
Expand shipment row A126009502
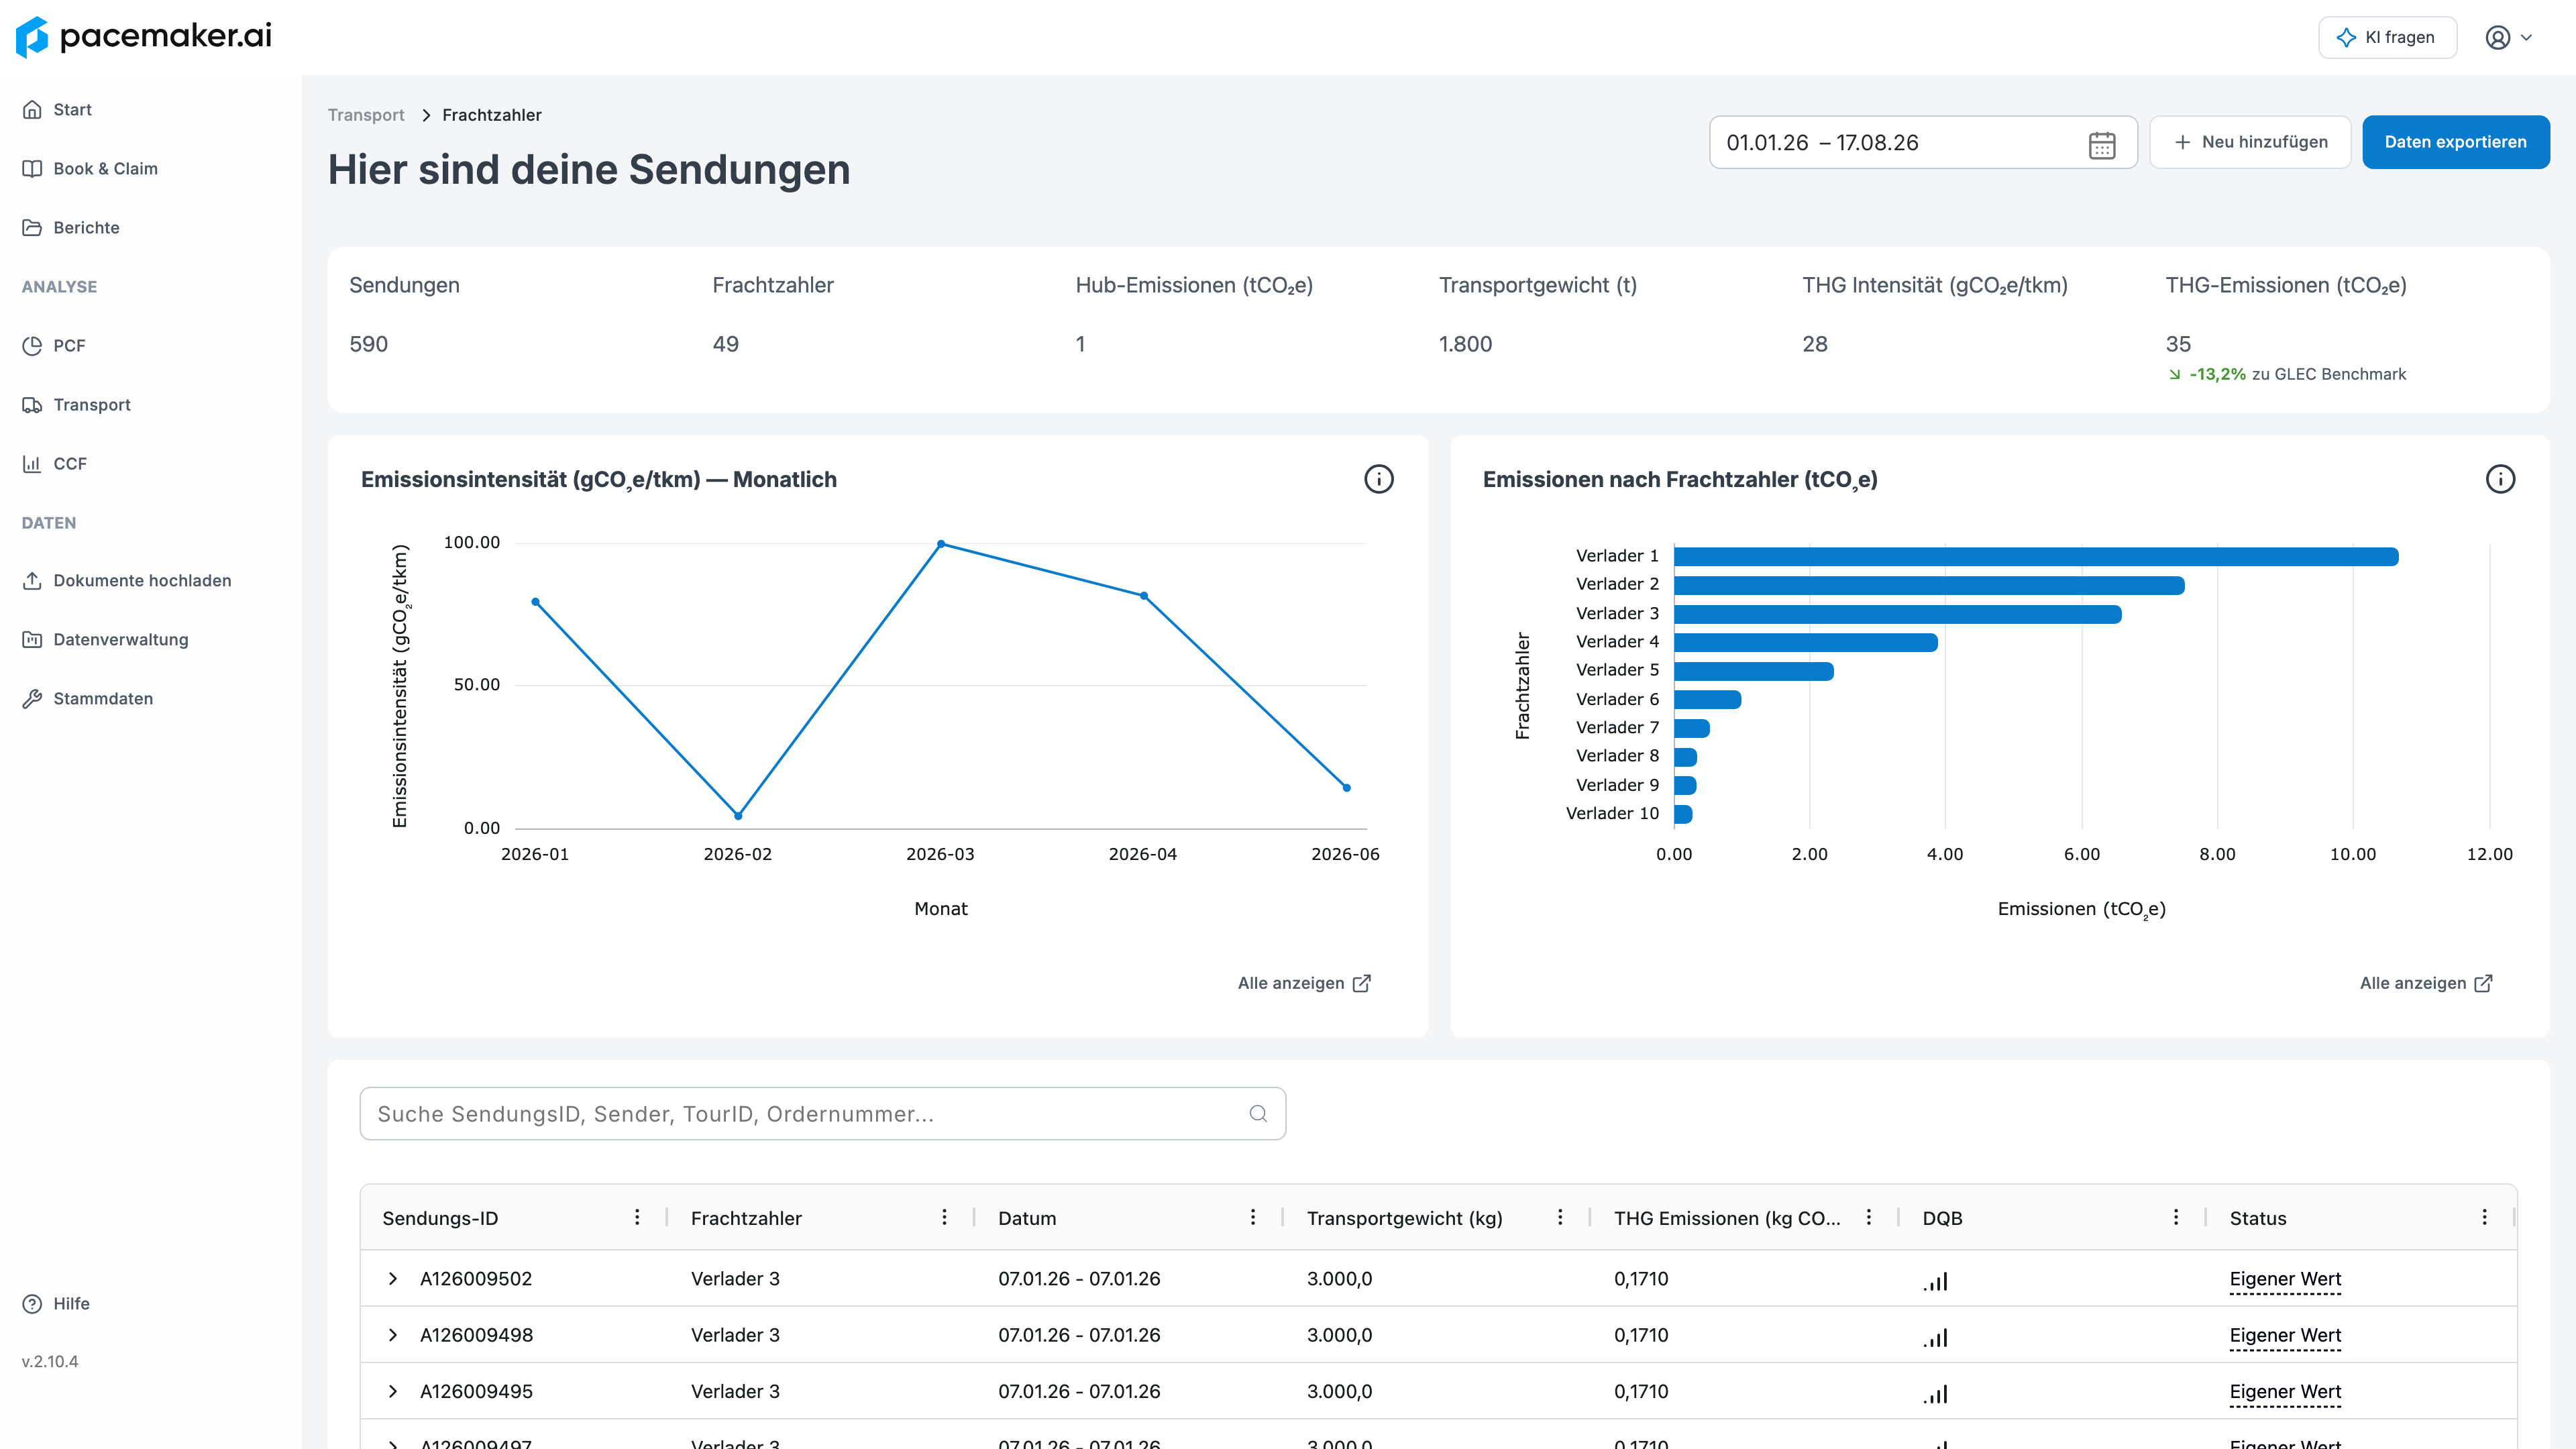[393, 1278]
